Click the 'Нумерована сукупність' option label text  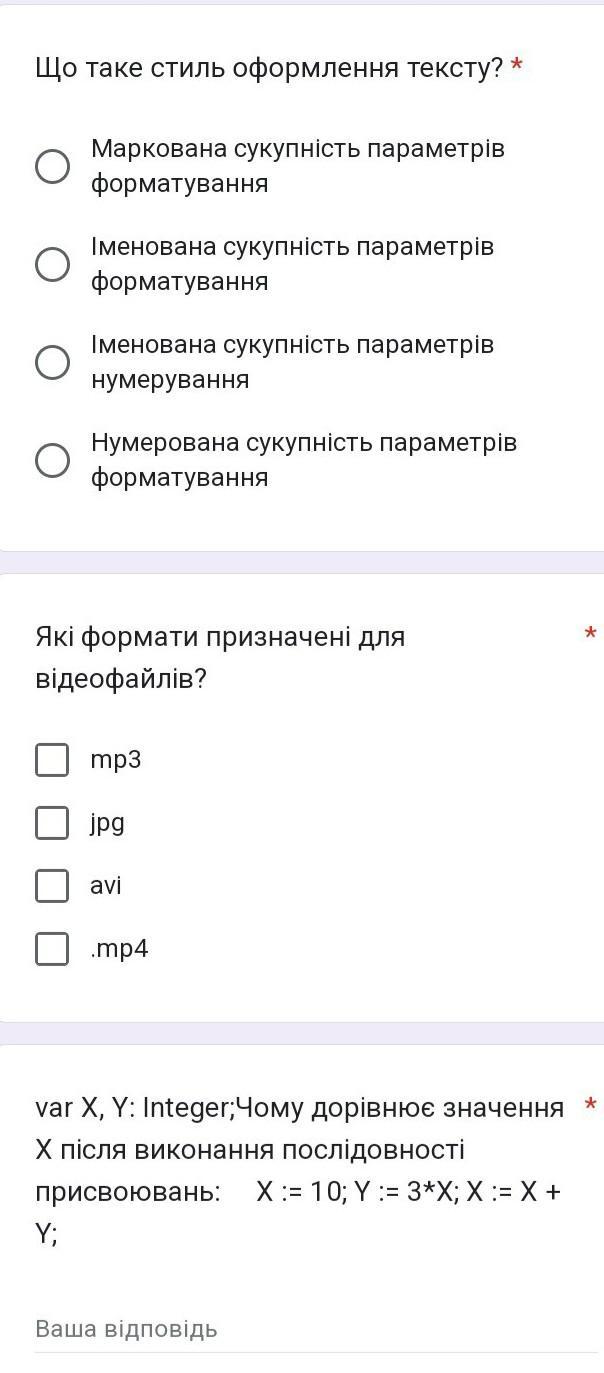[303, 460]
